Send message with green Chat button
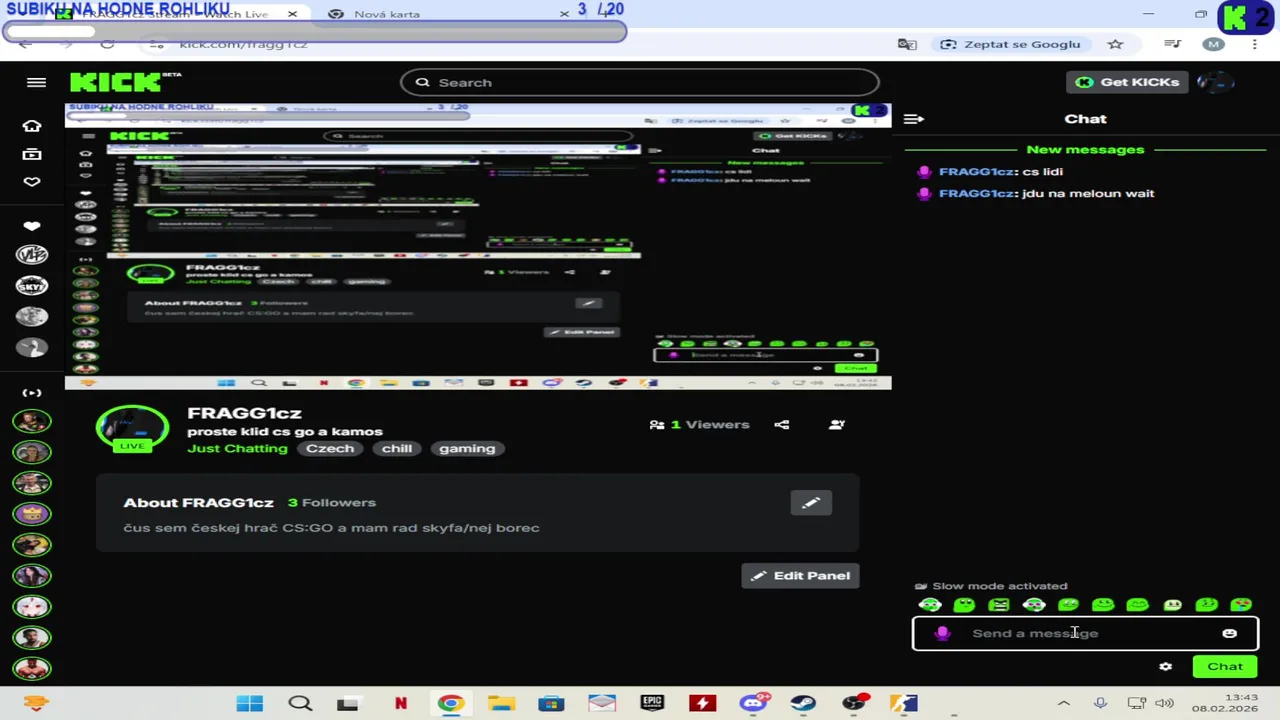 coord(1225,666)
